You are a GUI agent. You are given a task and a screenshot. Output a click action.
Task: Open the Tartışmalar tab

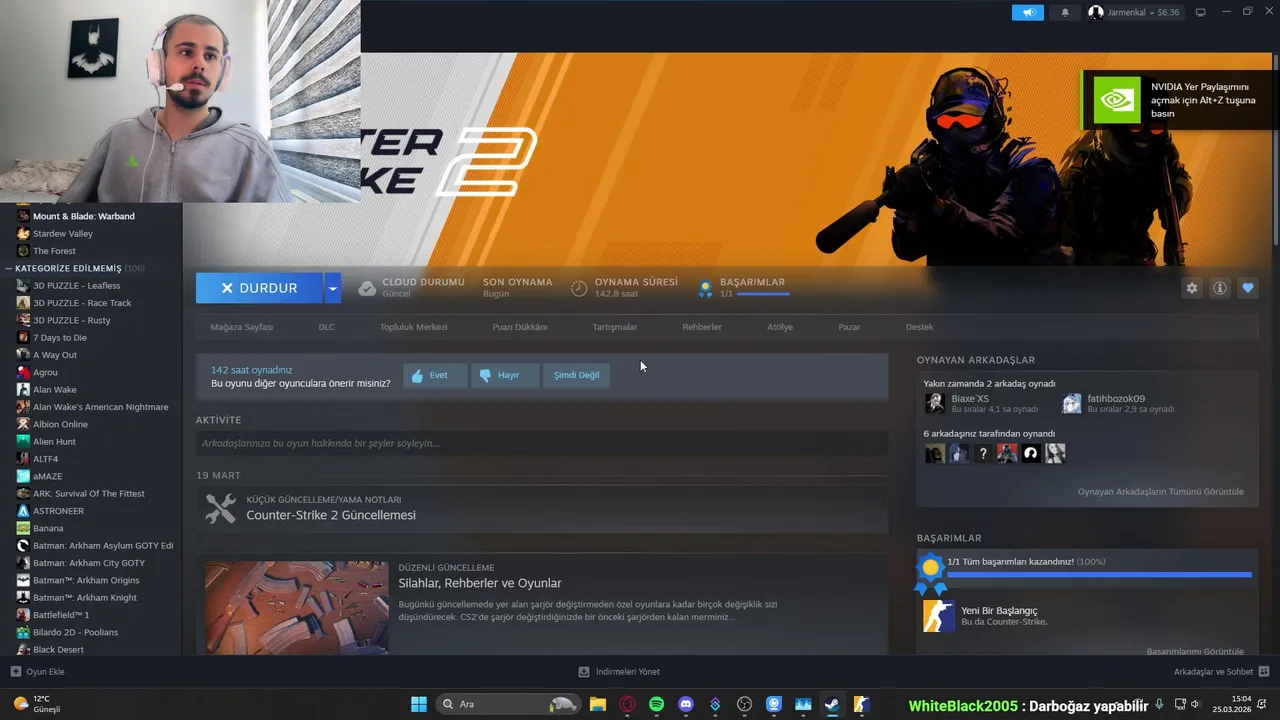[x=615, y=327]
